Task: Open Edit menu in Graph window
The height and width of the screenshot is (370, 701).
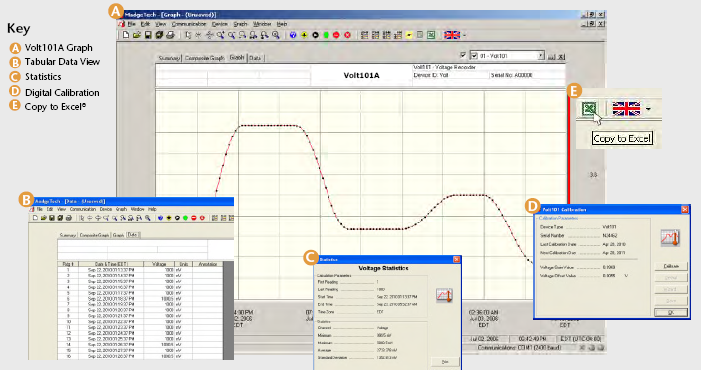Action: (145, 24)
